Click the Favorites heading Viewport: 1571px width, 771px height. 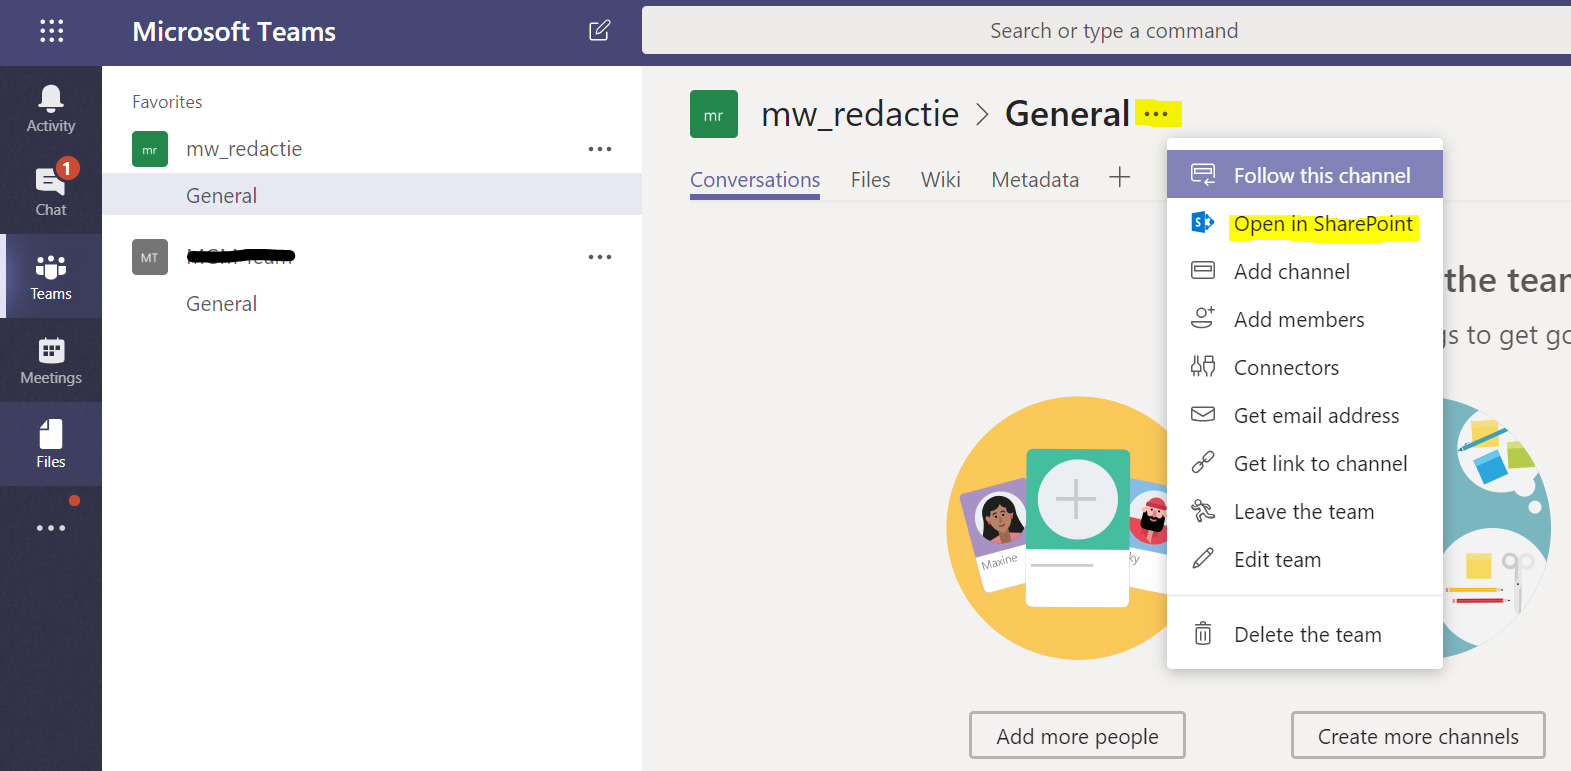click(x=167, y=102)
